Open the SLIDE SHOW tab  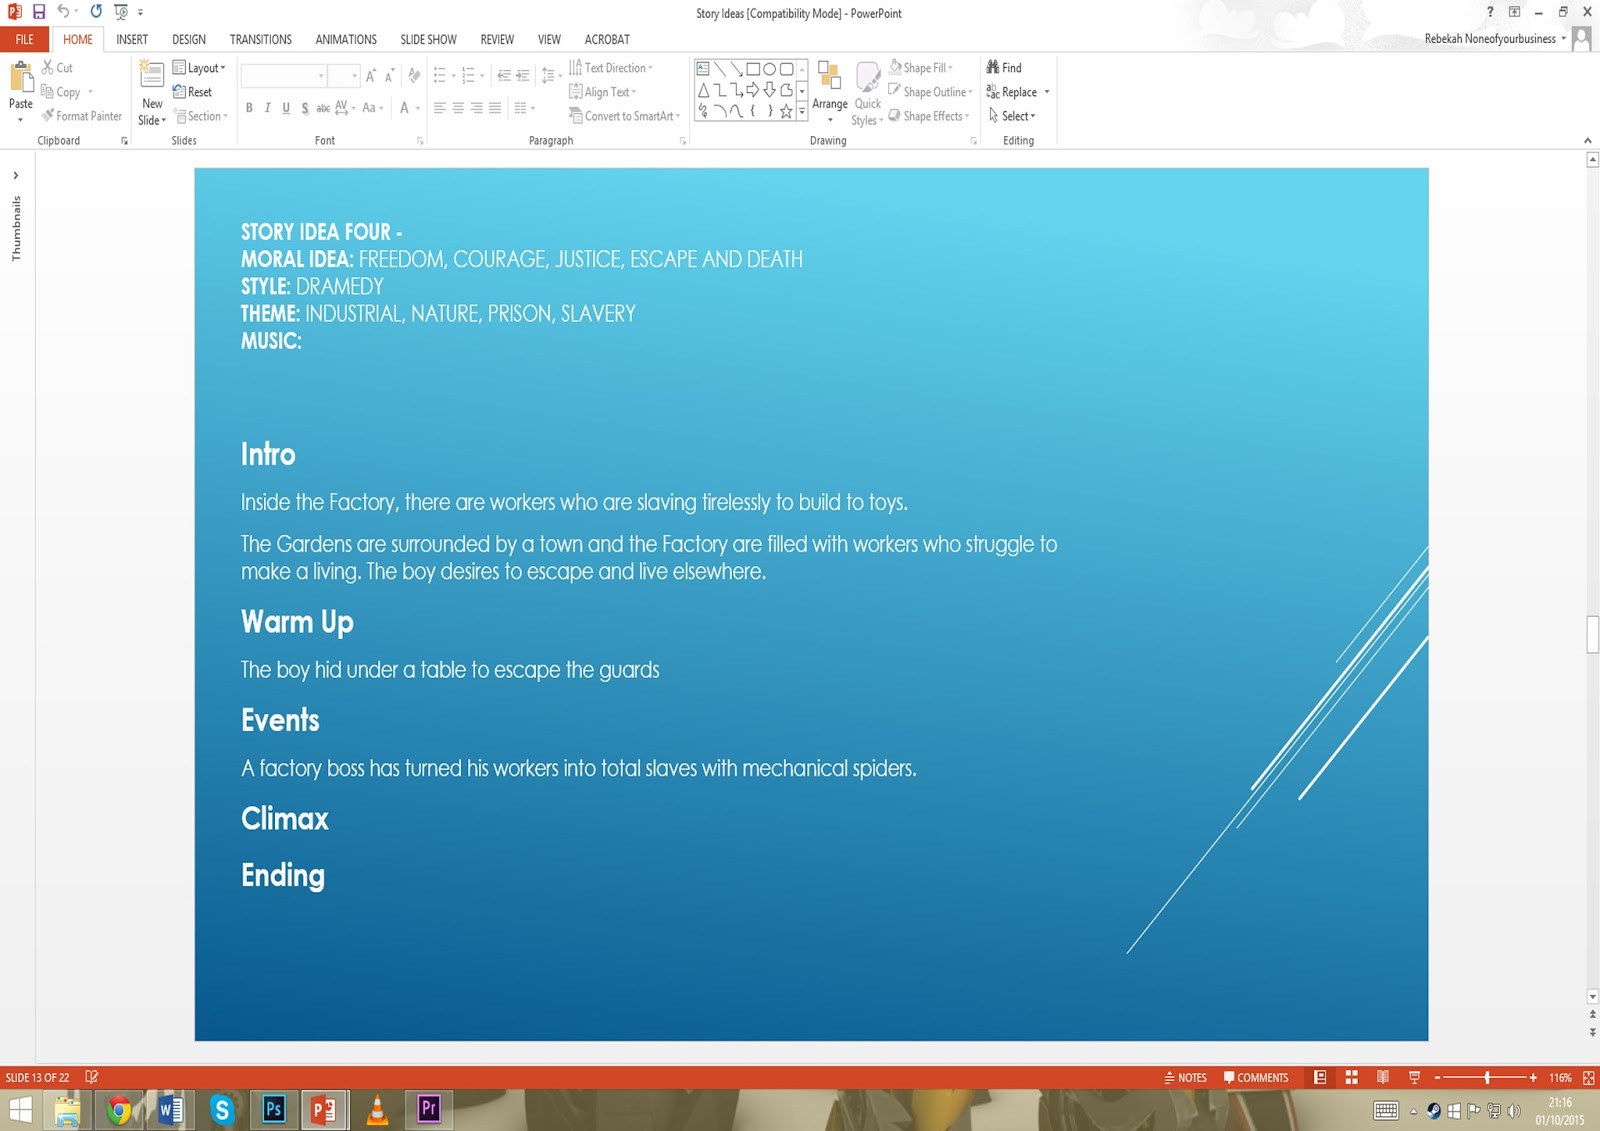point(429,39)
